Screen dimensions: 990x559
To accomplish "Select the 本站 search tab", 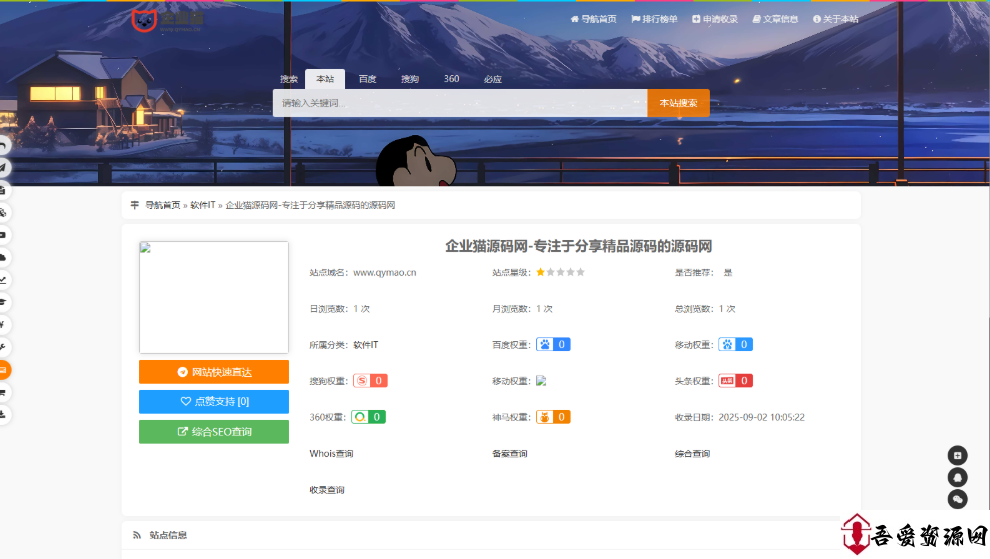I will pyautogui.click(x=325, y=79).
